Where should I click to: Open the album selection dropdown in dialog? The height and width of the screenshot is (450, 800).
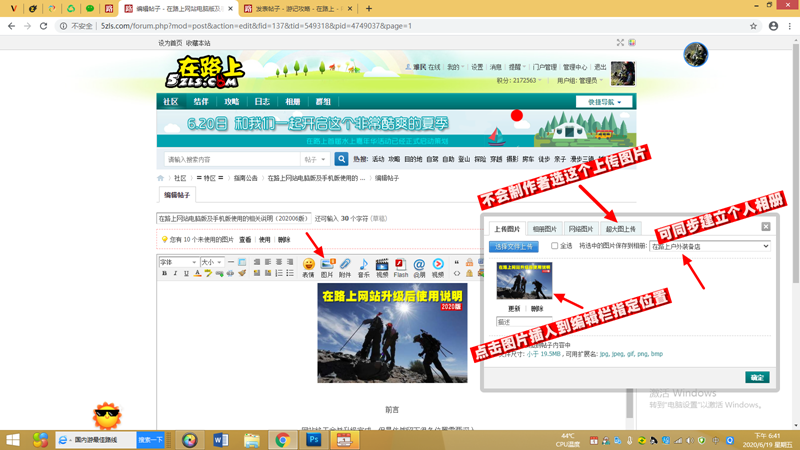(710, 246)
